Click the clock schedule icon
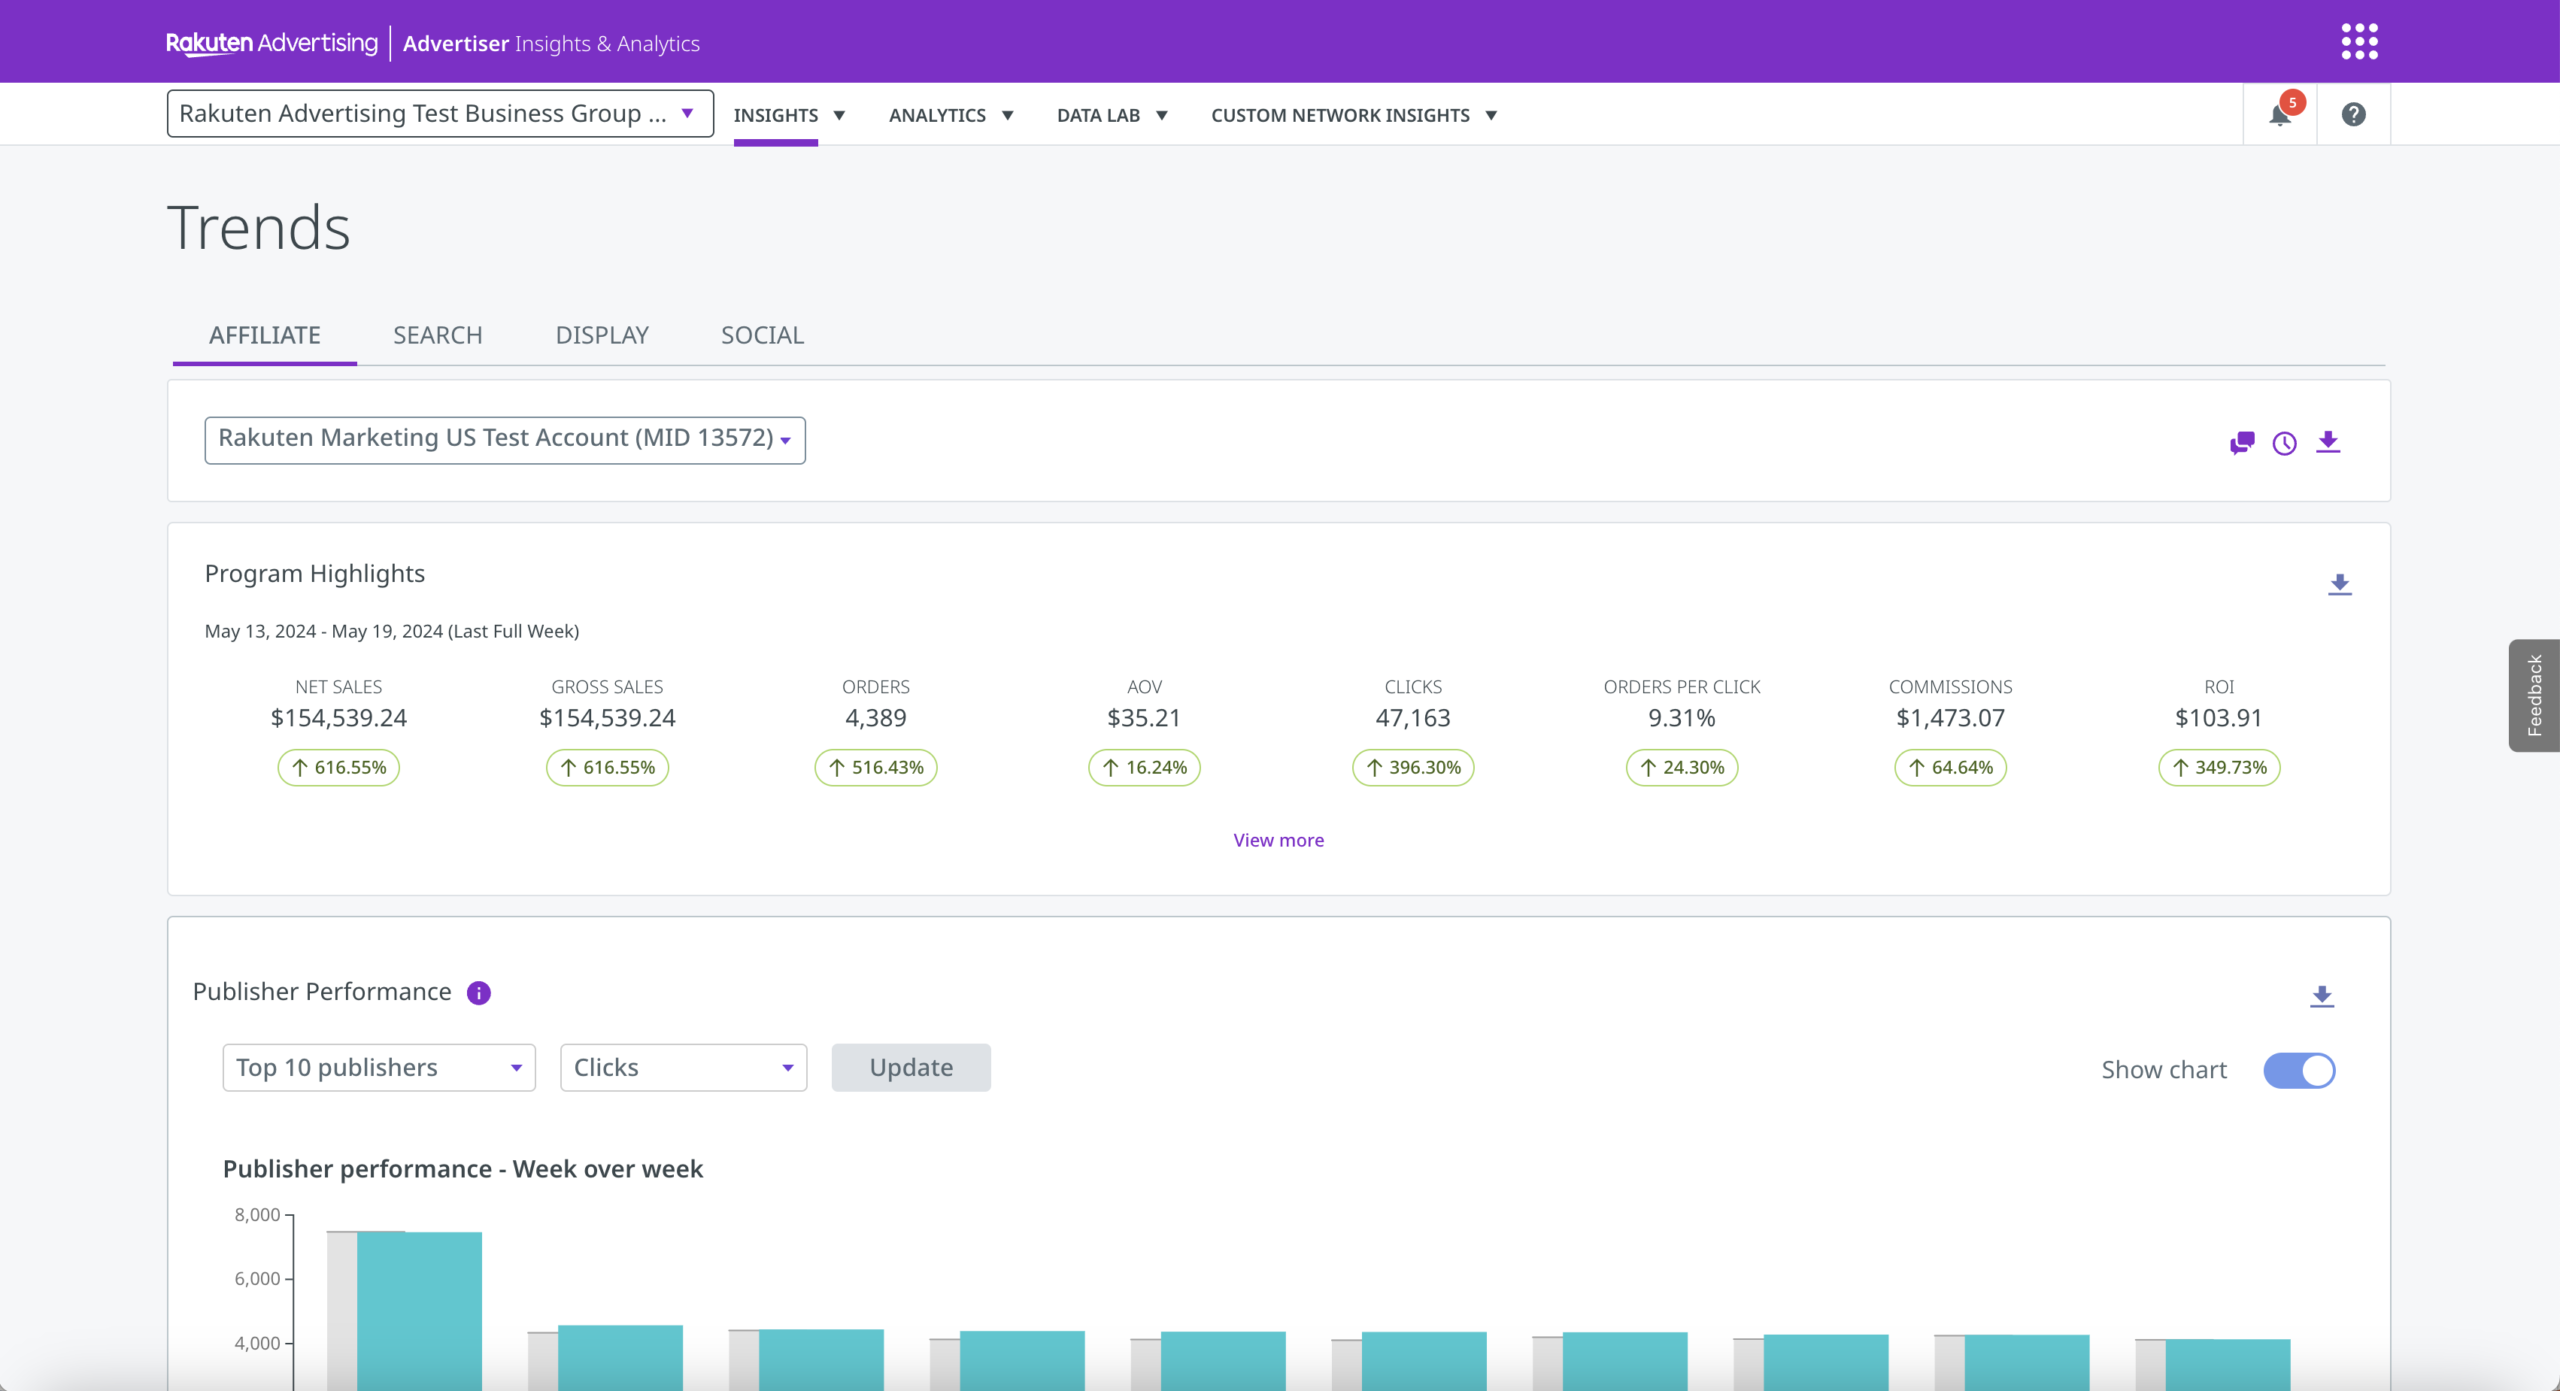This screenshot has height=1391, width=2560. click(x=2285, y=443)
